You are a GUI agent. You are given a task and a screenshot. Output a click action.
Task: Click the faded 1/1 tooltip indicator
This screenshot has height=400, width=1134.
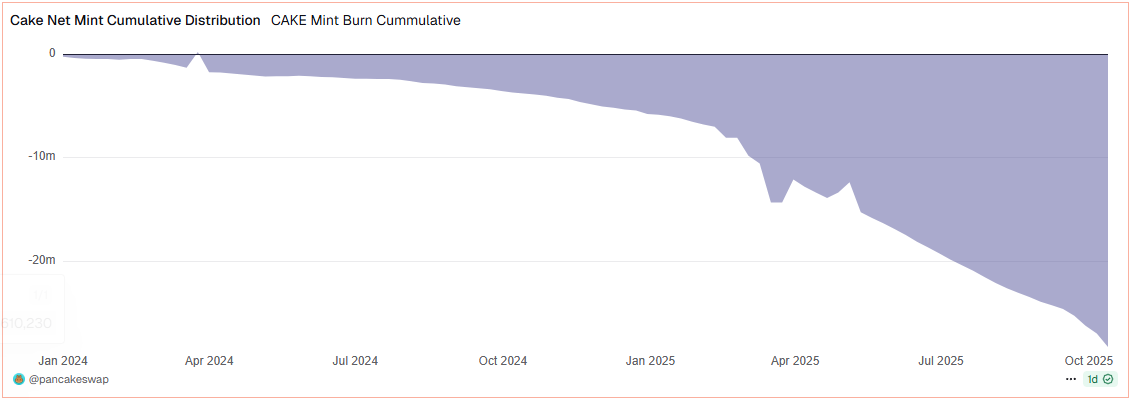pyautogui.click(x=41, y=295)
